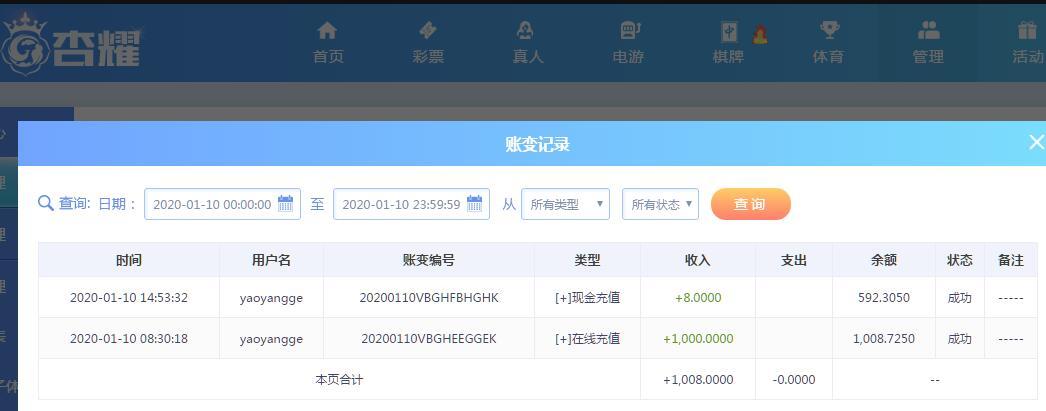Click the 时间 column header
1046x411 pixels.
point(129,260)
